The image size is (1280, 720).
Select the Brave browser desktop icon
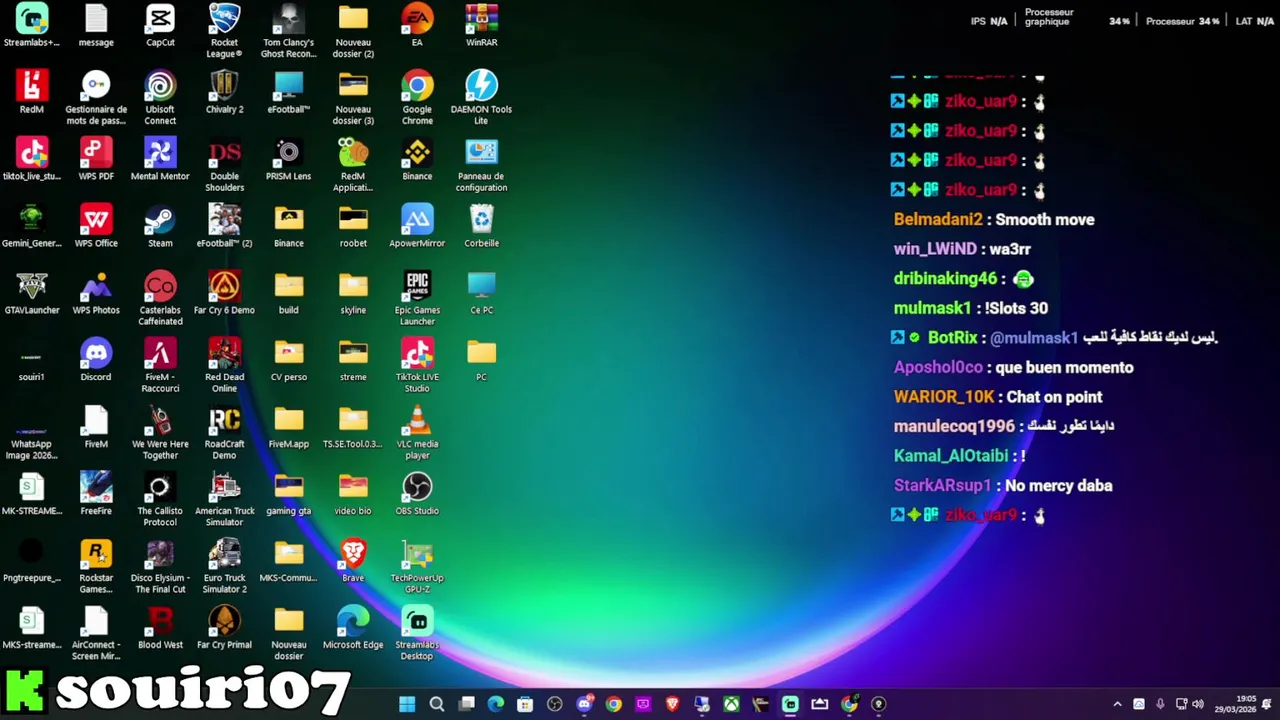pos(353,561)
